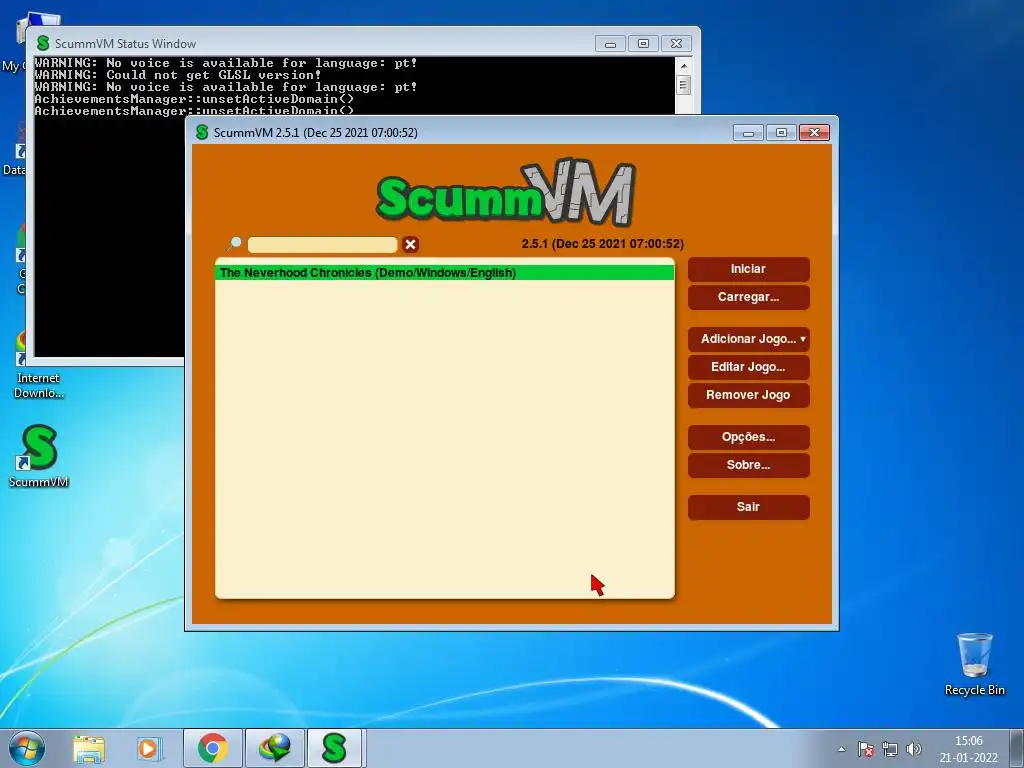Open Windows Media Player from the taskbar
Screen dimensions: 1024x768
(x=149, y=748)
